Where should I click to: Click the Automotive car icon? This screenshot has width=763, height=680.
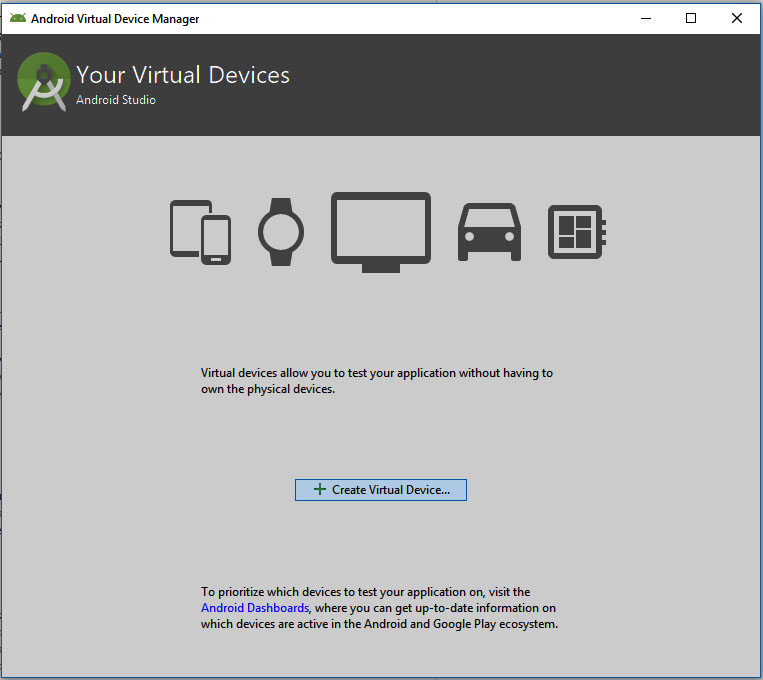click(x=489, y=232)
